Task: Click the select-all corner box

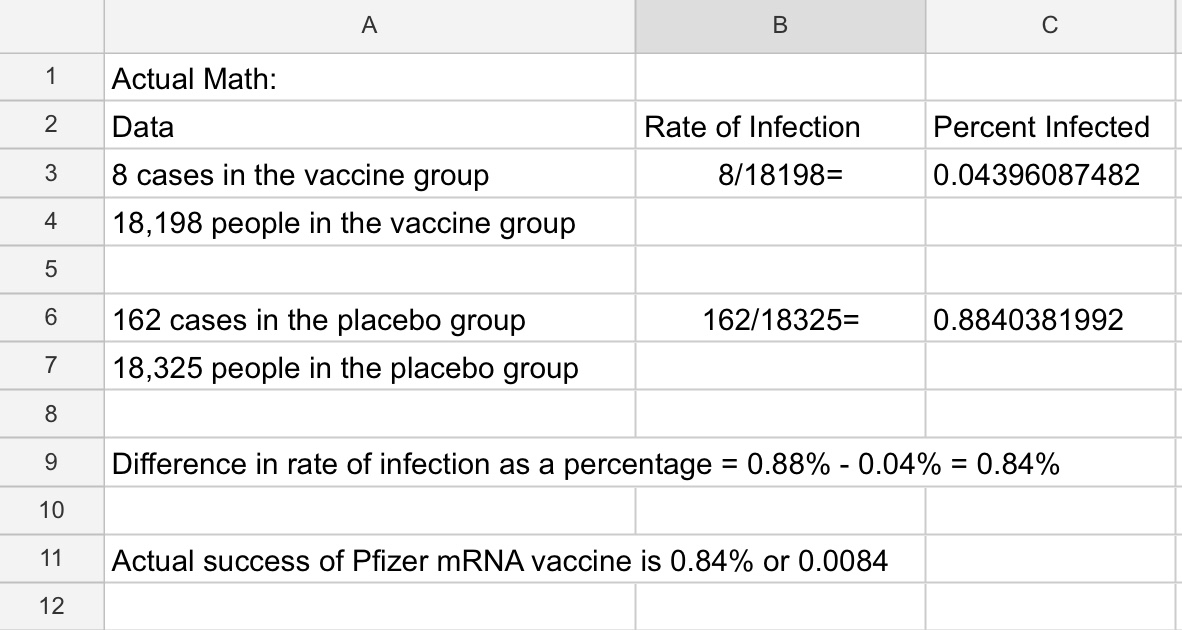Action: [51, 27]
